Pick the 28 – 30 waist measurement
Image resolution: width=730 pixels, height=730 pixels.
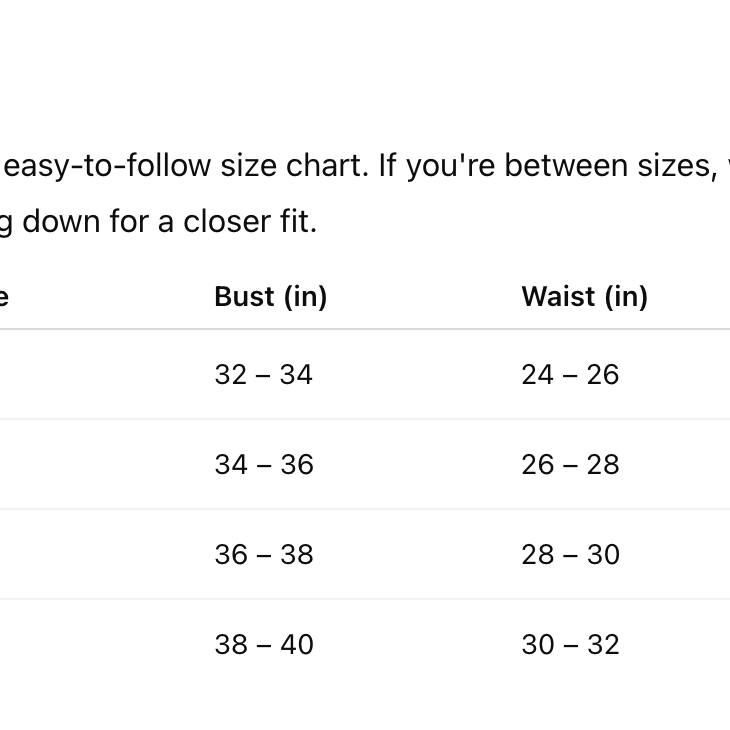tap(570, 555)
